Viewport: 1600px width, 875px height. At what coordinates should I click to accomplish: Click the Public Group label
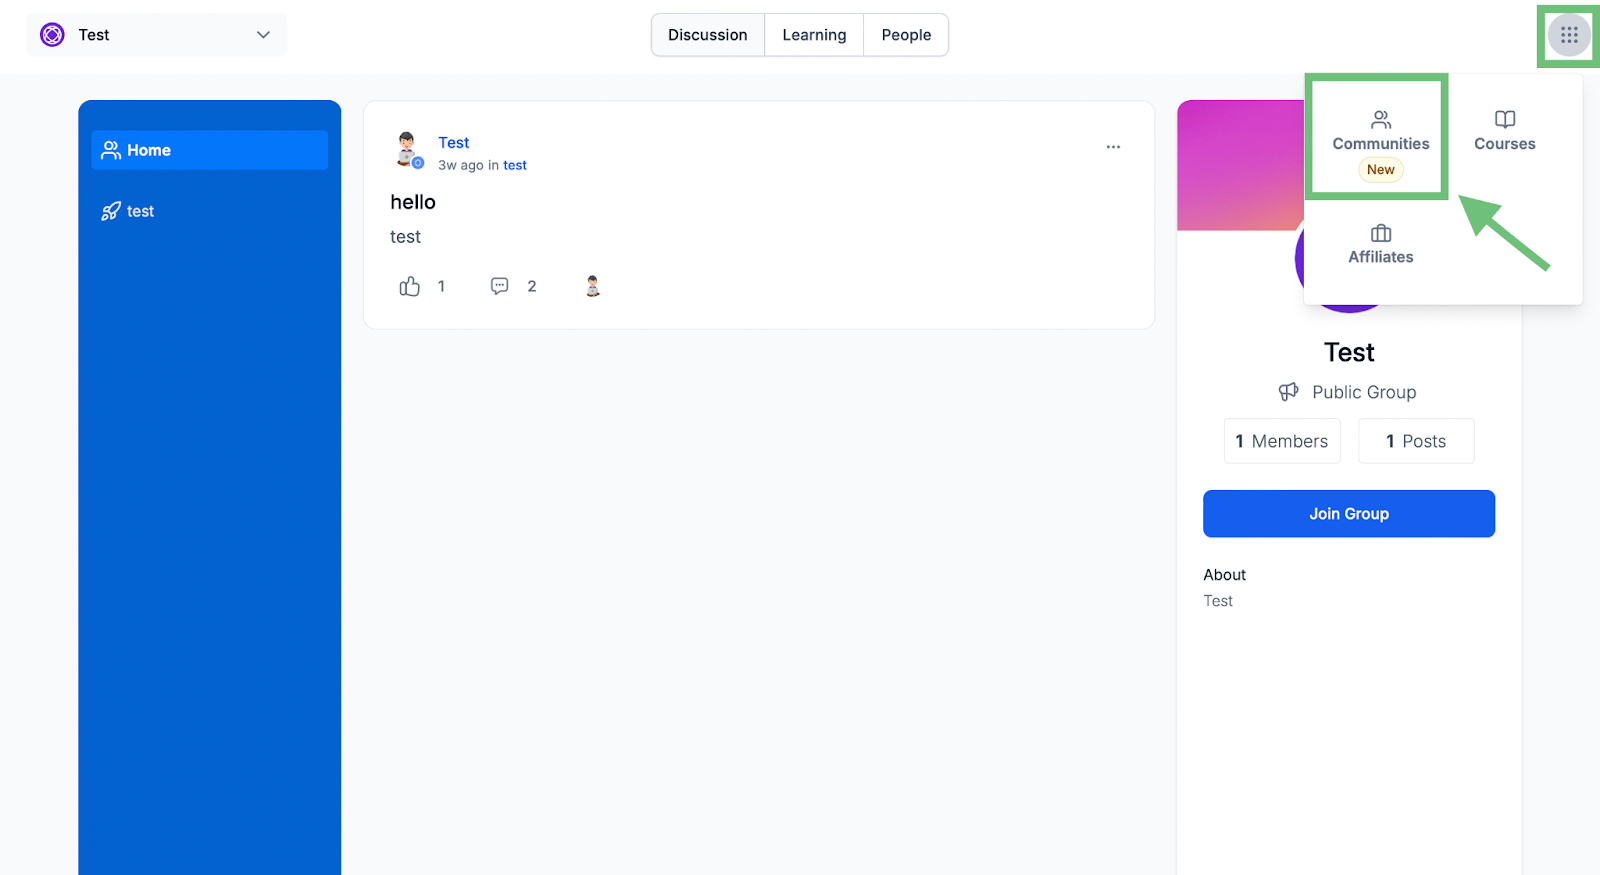click(x=1364, y=392)
